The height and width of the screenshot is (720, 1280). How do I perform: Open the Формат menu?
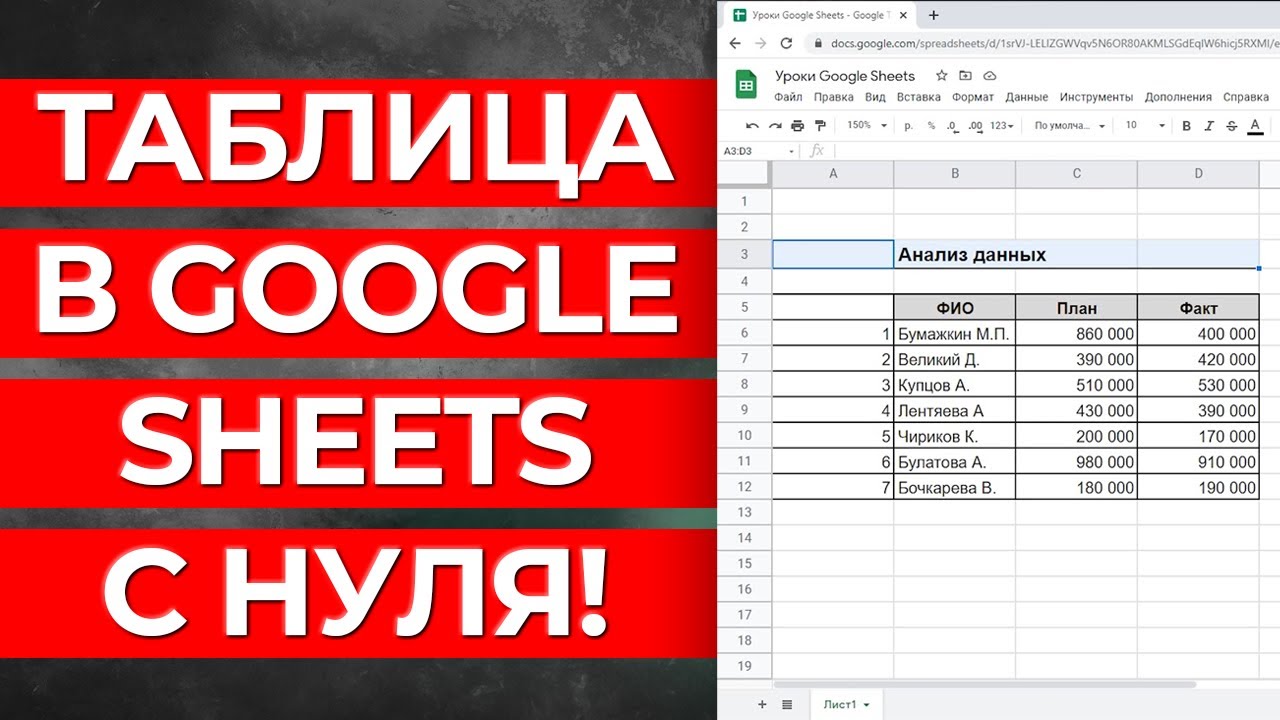tap(973, 97)
